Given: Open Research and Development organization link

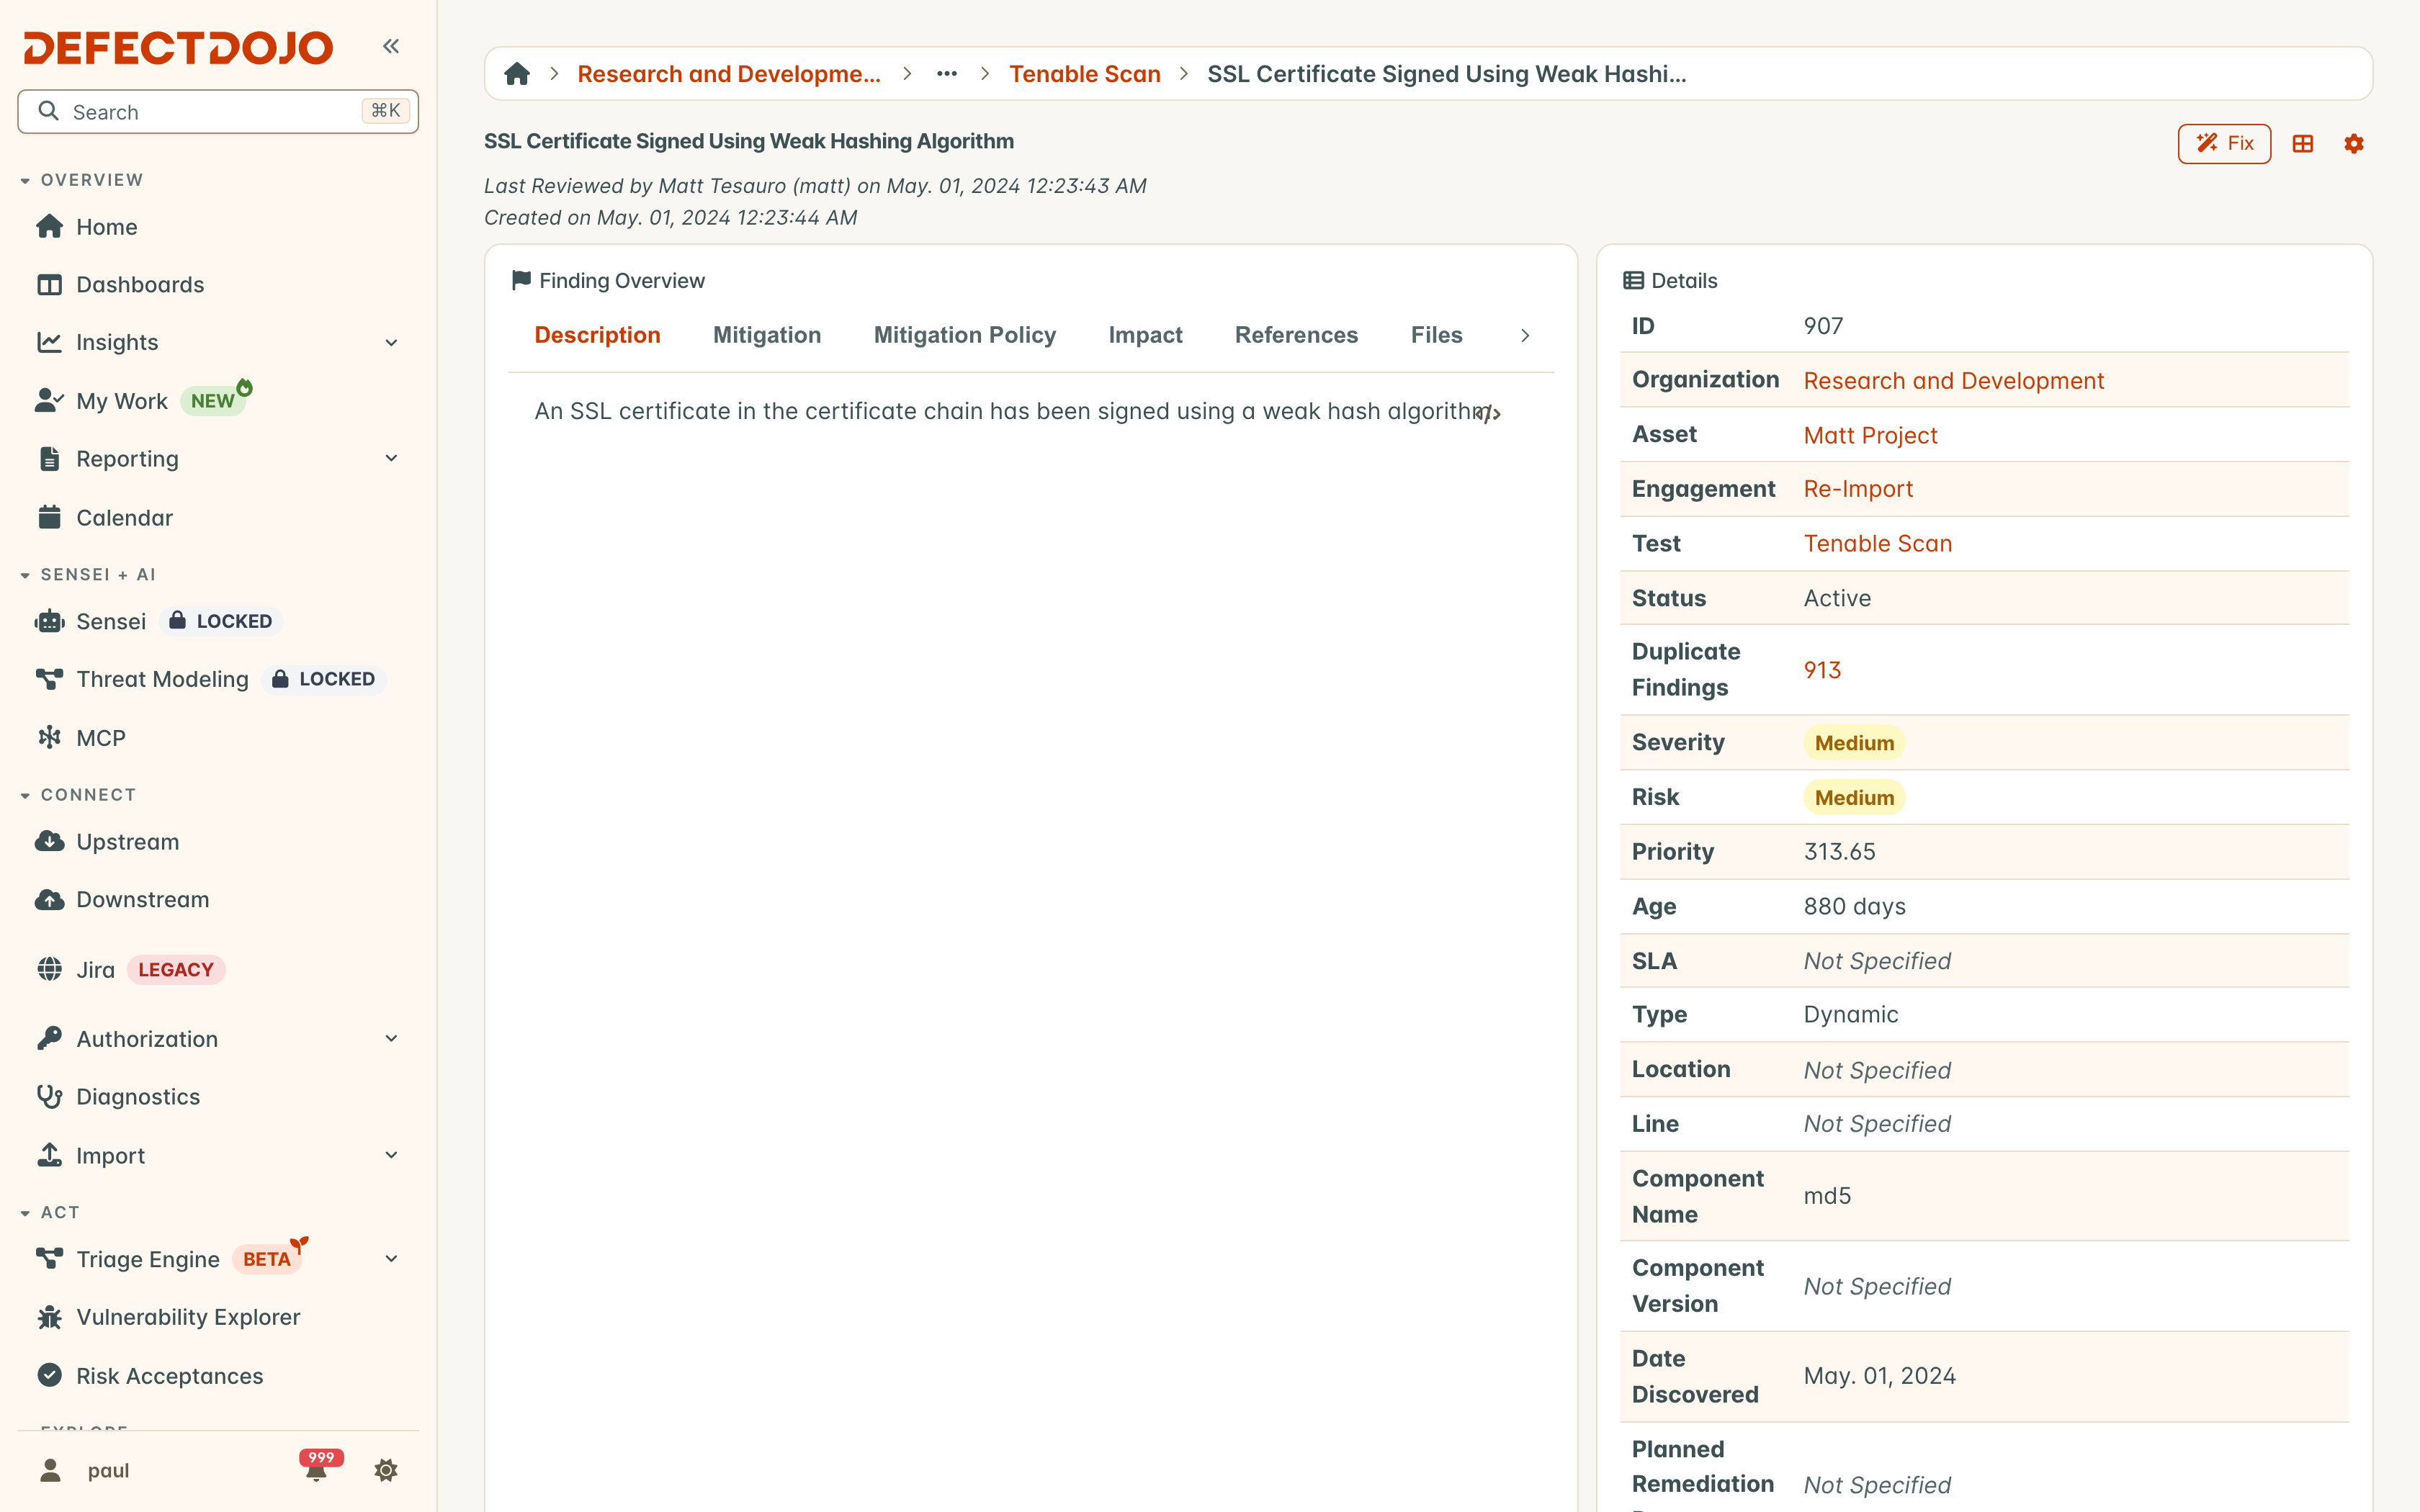Looking at the screenshot, I should click(1953, 381).
